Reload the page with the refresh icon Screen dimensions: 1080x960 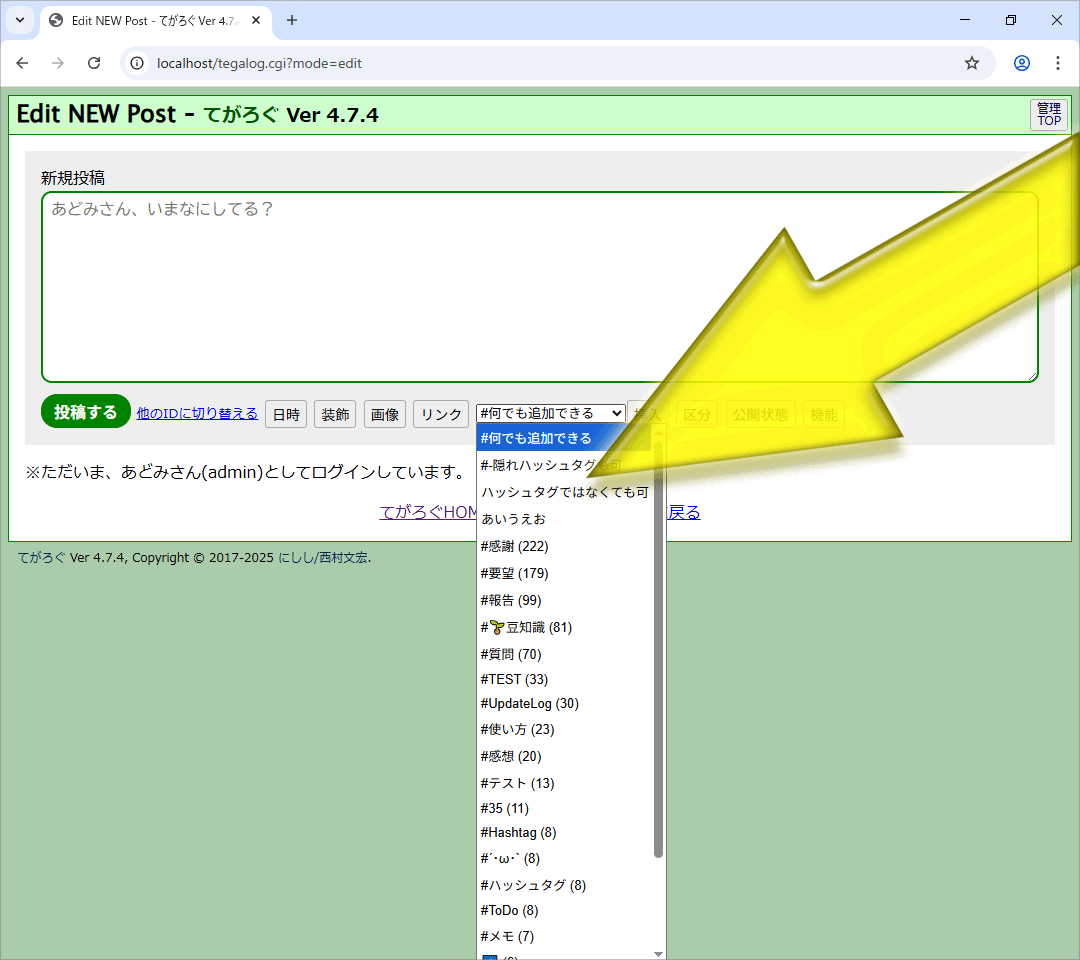click(94, 63)
